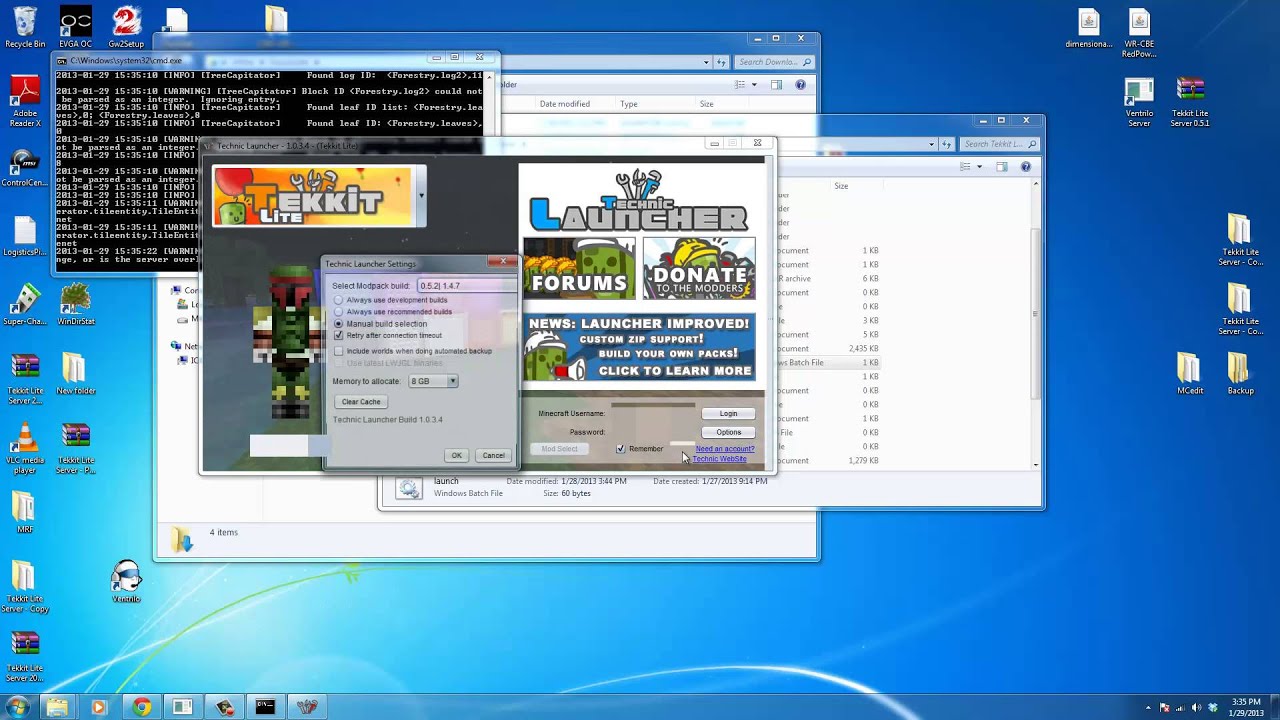This screenshot has height=720, width=1280.
Task: Open the FORUMS banner in launcher
Action: click(579, 269)
